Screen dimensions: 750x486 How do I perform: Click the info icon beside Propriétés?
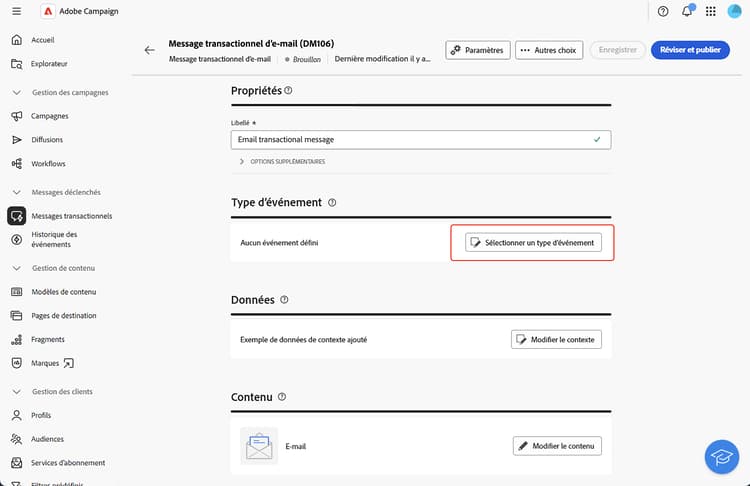pos(288,90)
